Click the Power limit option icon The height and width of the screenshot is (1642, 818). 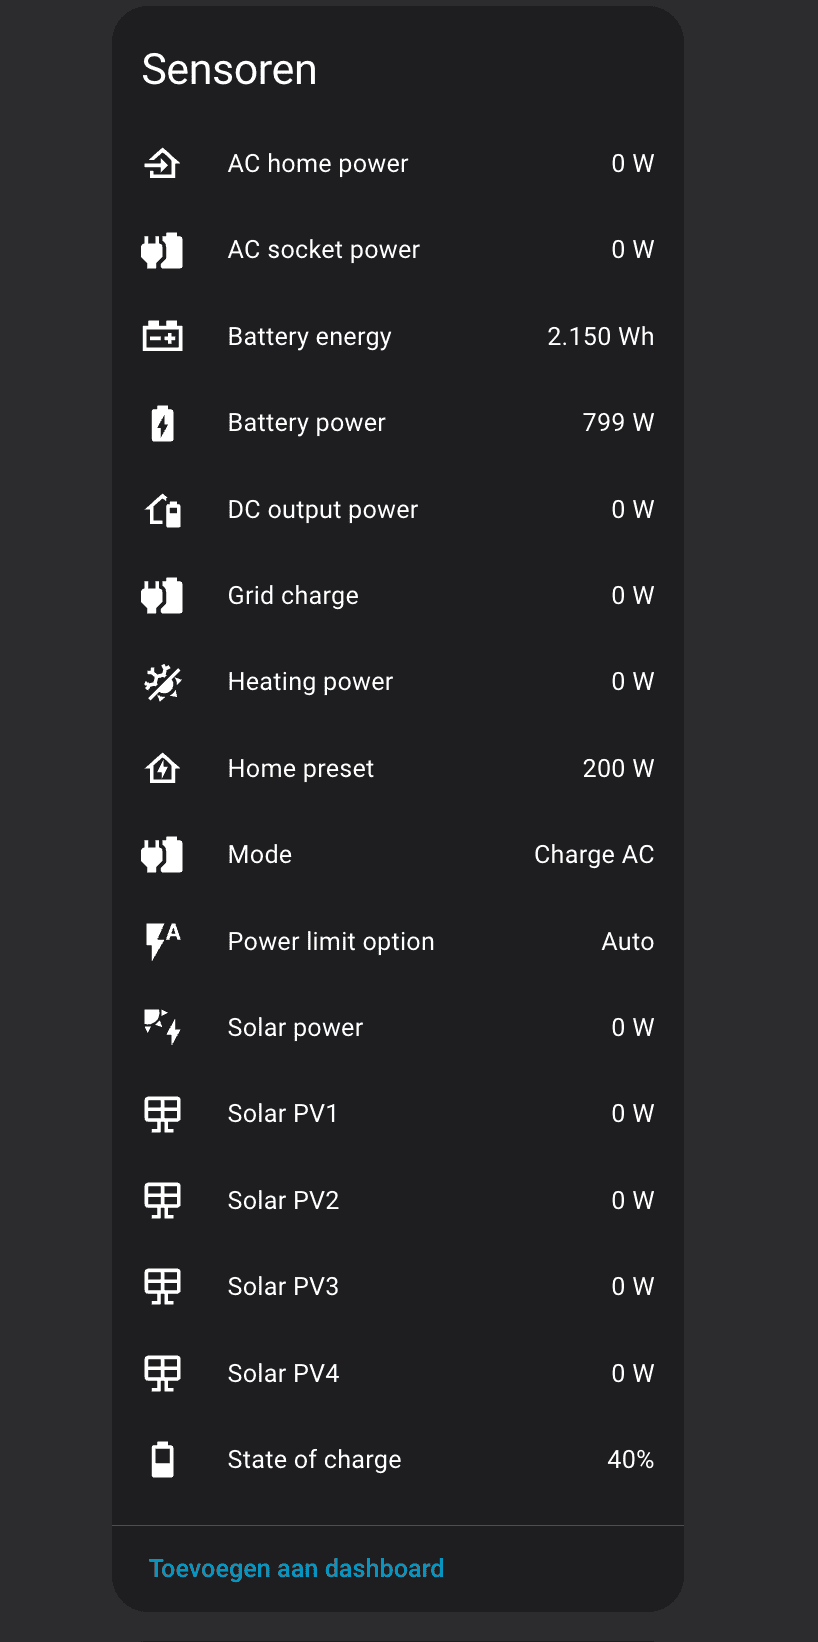pos(162,941)
